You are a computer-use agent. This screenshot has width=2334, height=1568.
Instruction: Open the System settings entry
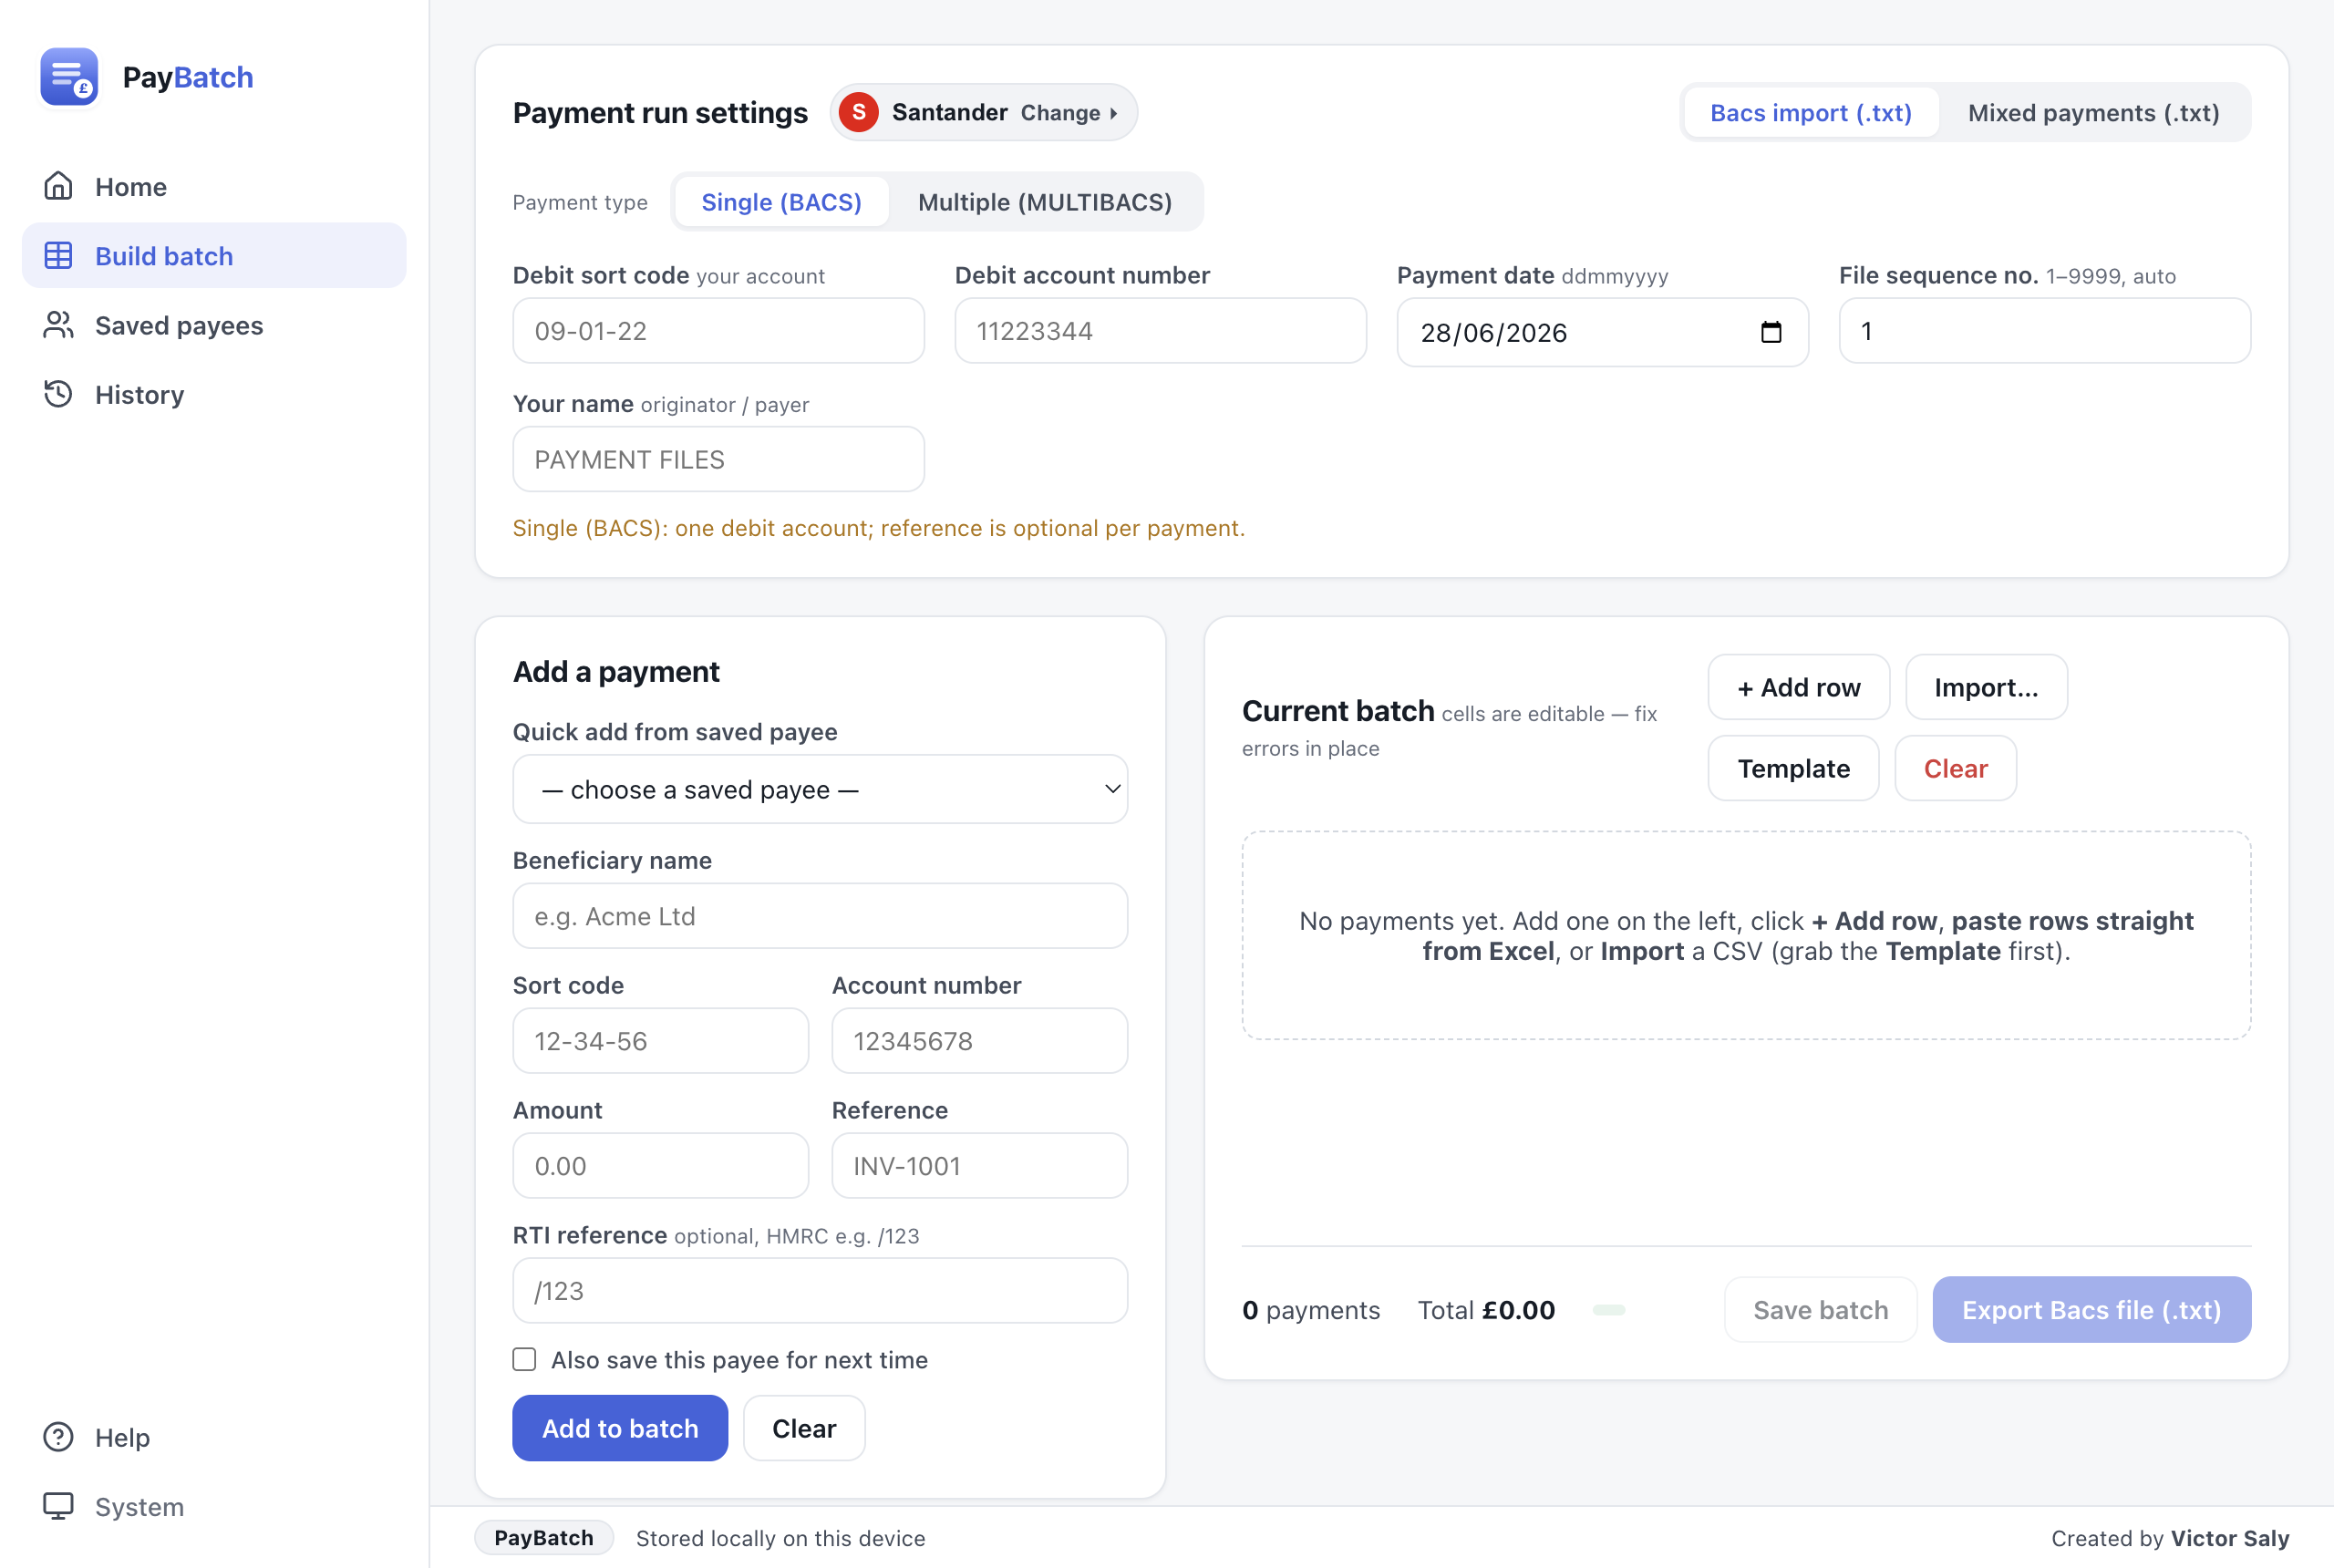[x=214, y=1506]
